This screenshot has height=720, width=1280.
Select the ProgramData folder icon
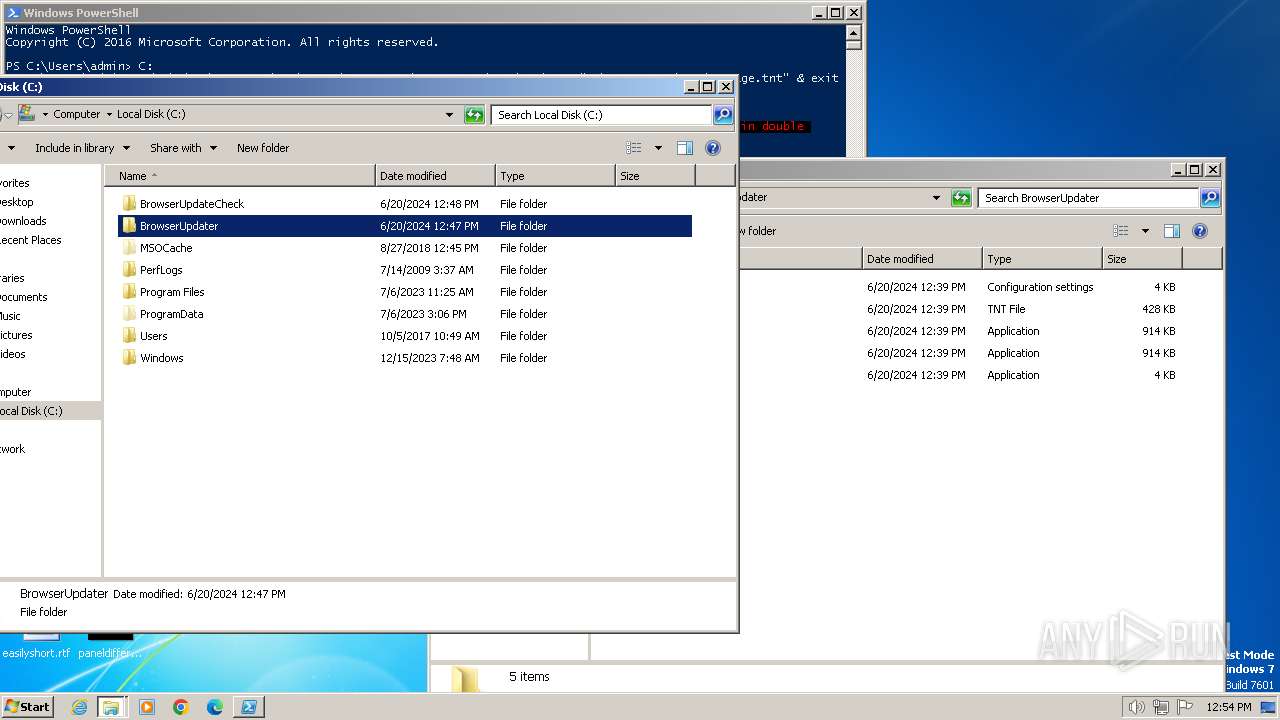click(128, 314)
